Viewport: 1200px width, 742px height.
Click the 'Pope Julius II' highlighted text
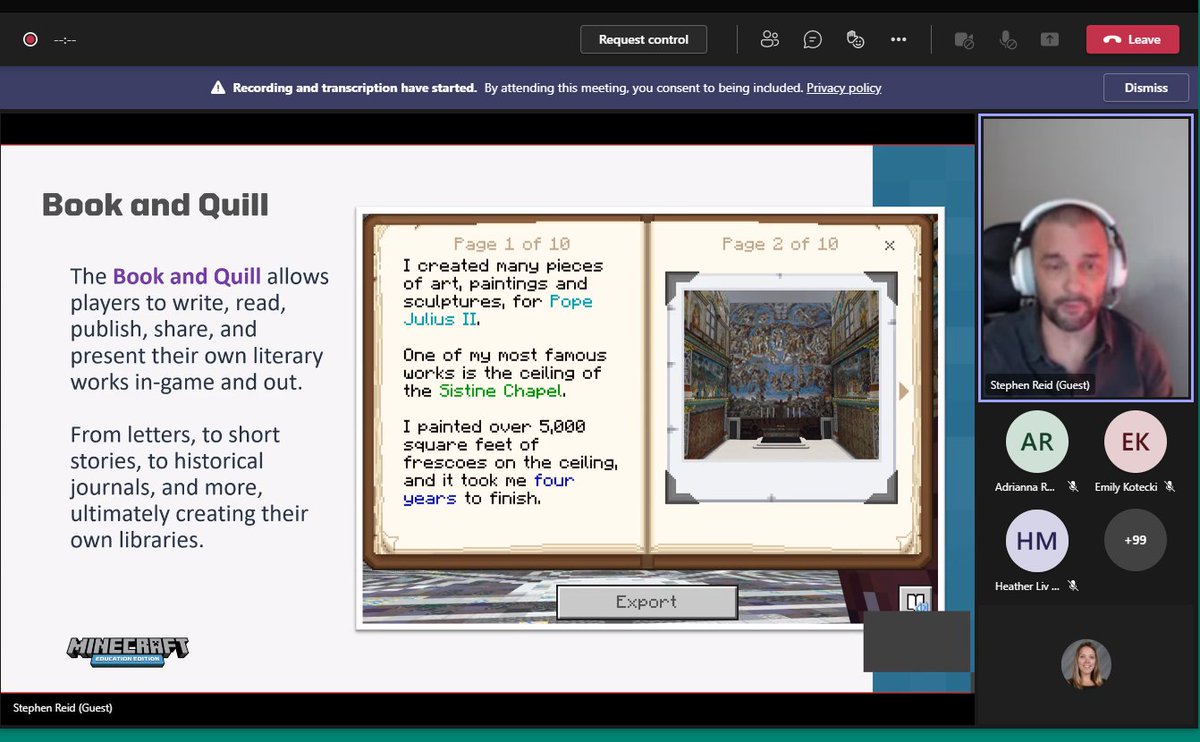pos(498,310)
